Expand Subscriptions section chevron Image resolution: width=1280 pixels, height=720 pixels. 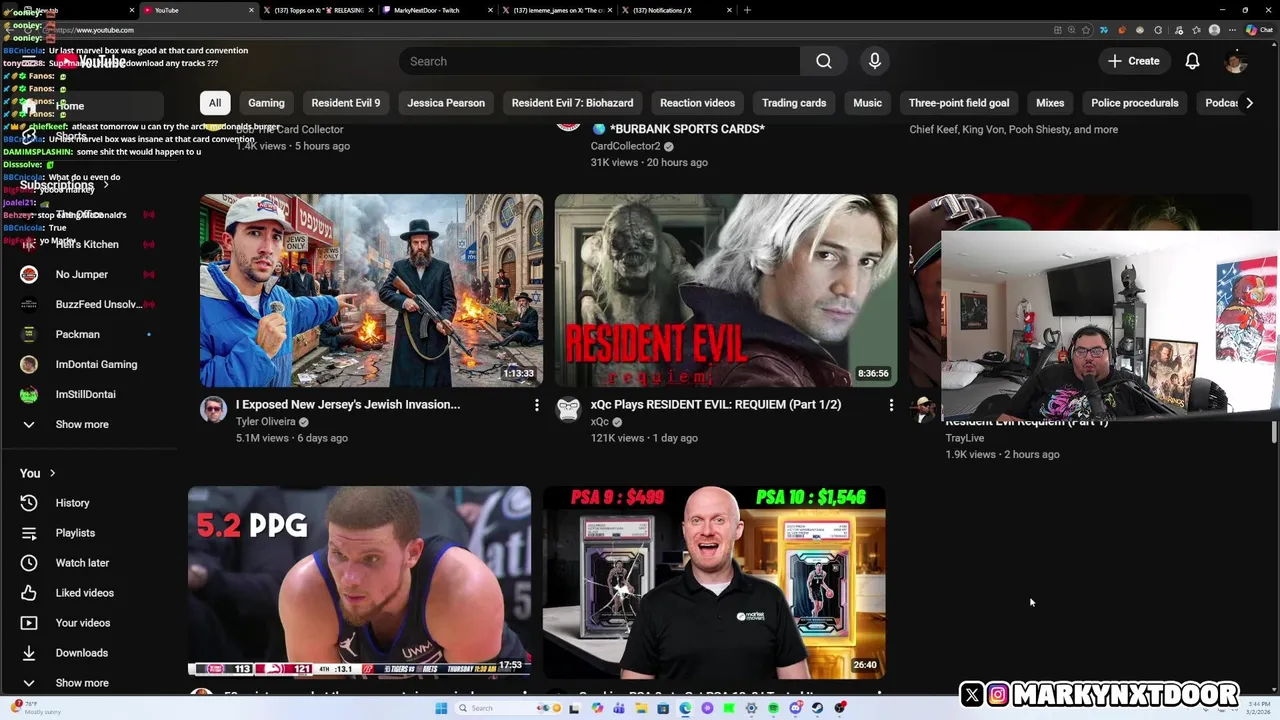pyautogui.click(x=105, y=185)
